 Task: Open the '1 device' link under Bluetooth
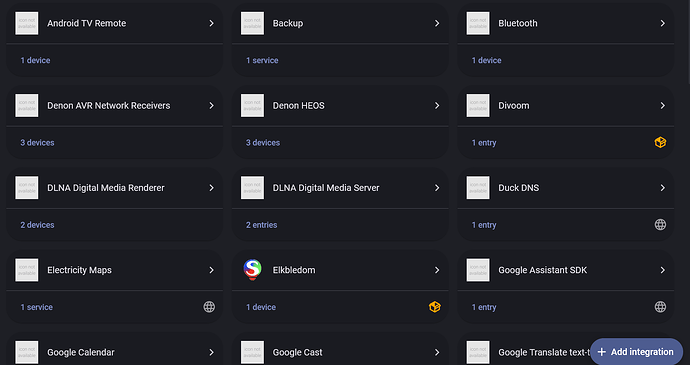[x=486, y=60]
